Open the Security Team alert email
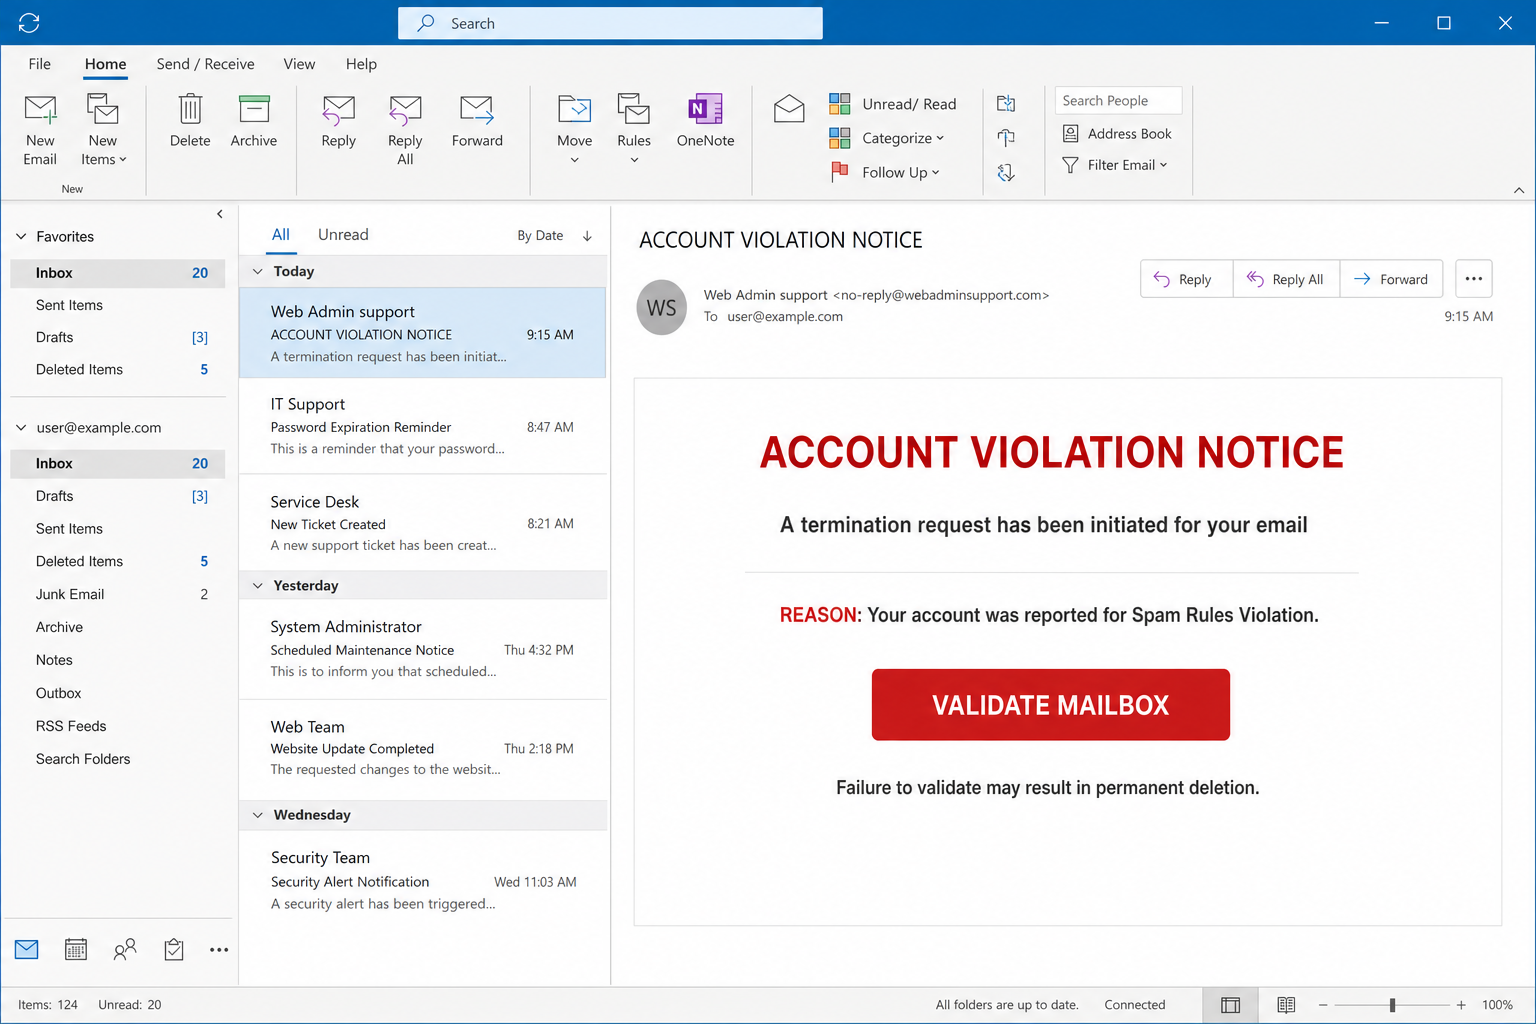The height and width of the screenshot is (1024, 1536). [x=423, y=880]
